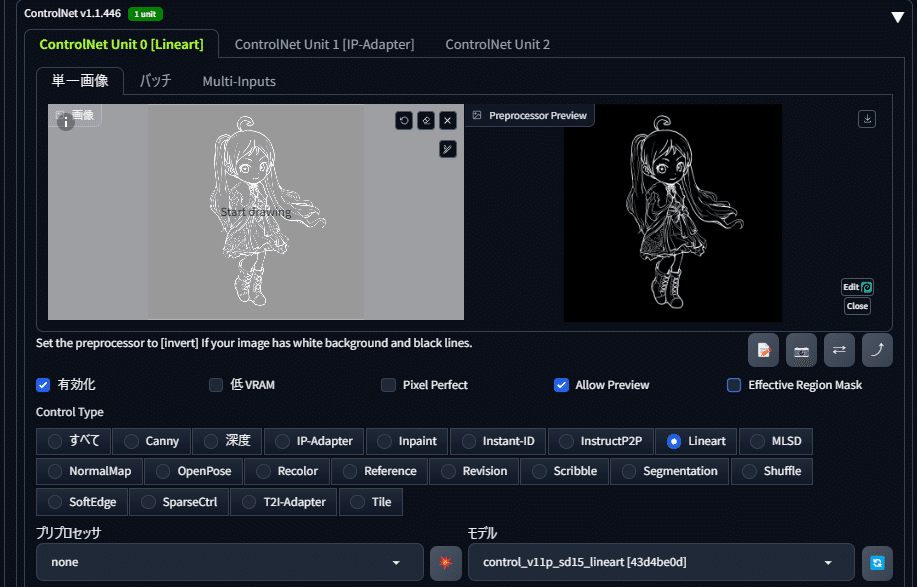Select InstructP2P control type
The width and height of the screenshot is (917, 587).
click(601, 441)
